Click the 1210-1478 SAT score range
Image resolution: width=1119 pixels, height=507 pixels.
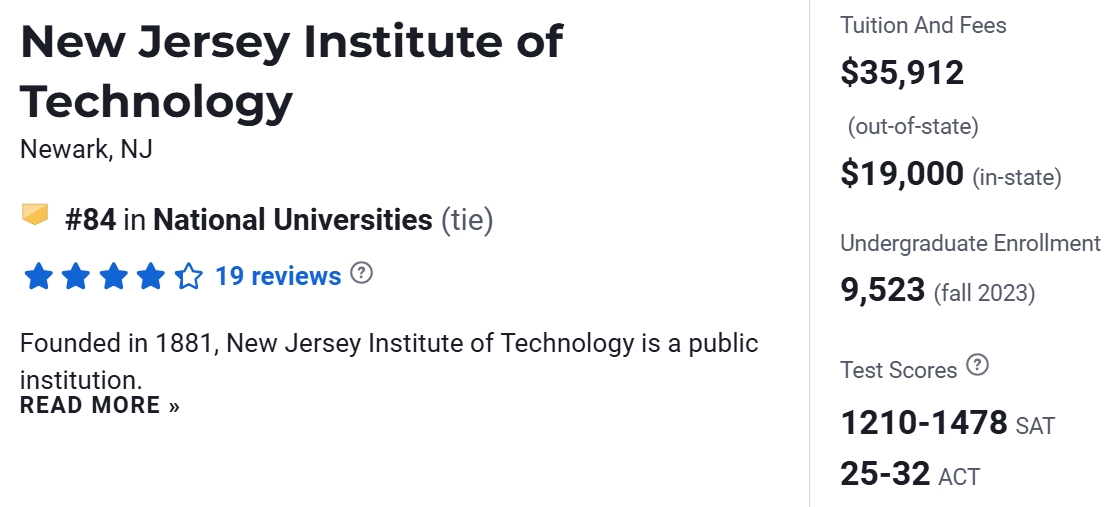(924, 423)
